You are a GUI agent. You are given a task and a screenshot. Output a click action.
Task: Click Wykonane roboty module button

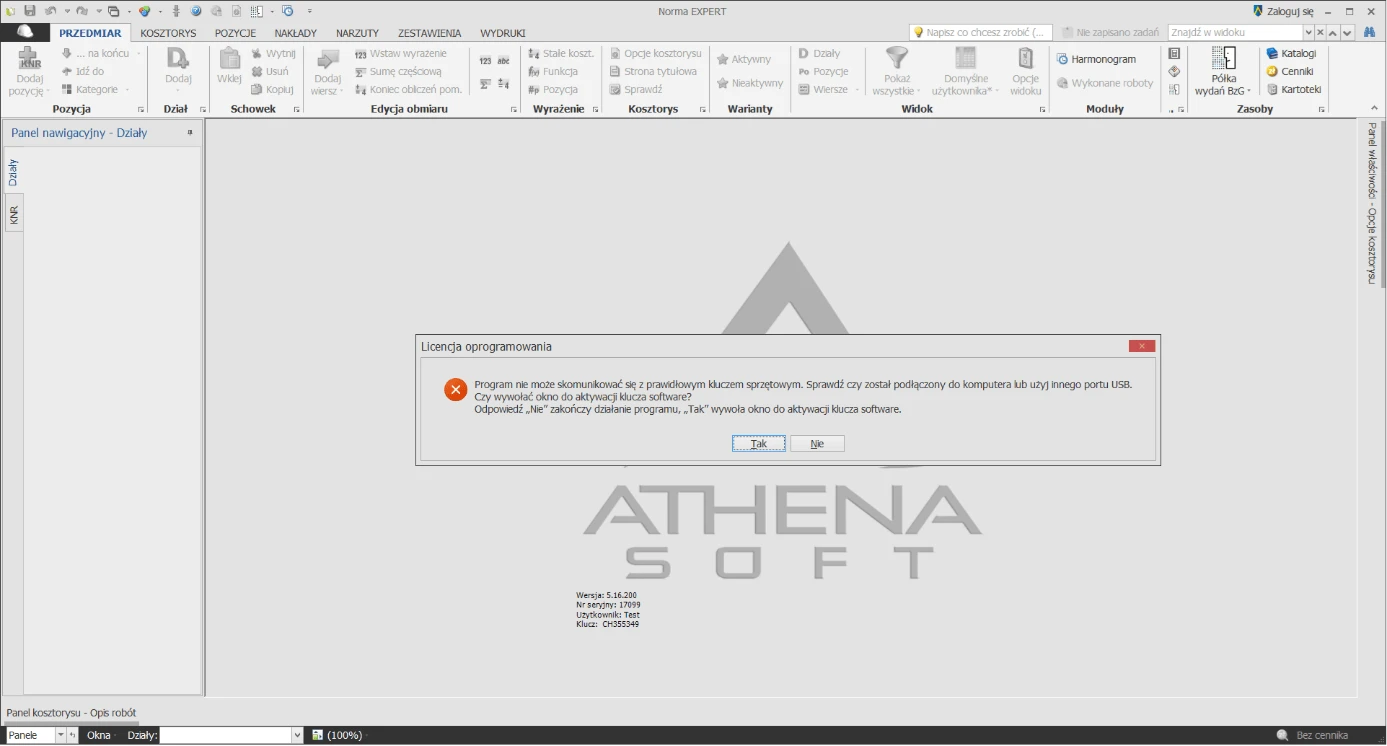[1105, 83]
